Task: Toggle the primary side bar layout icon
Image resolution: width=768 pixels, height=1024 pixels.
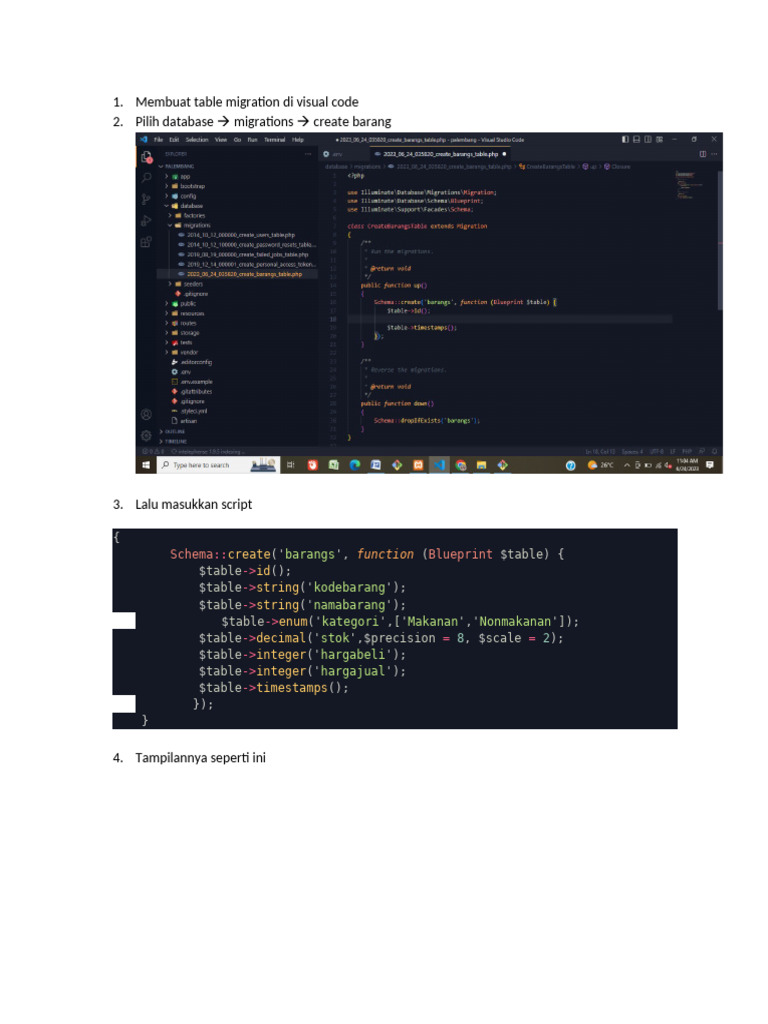Action: click(x=625, y=139)
